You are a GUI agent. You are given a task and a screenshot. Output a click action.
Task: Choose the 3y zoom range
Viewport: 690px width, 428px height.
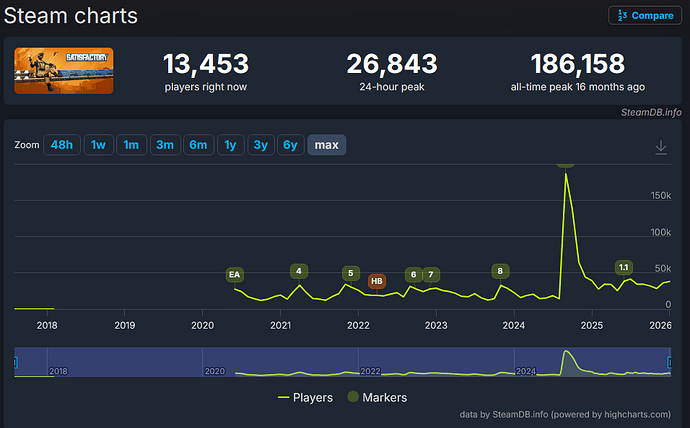coord(260,145)
